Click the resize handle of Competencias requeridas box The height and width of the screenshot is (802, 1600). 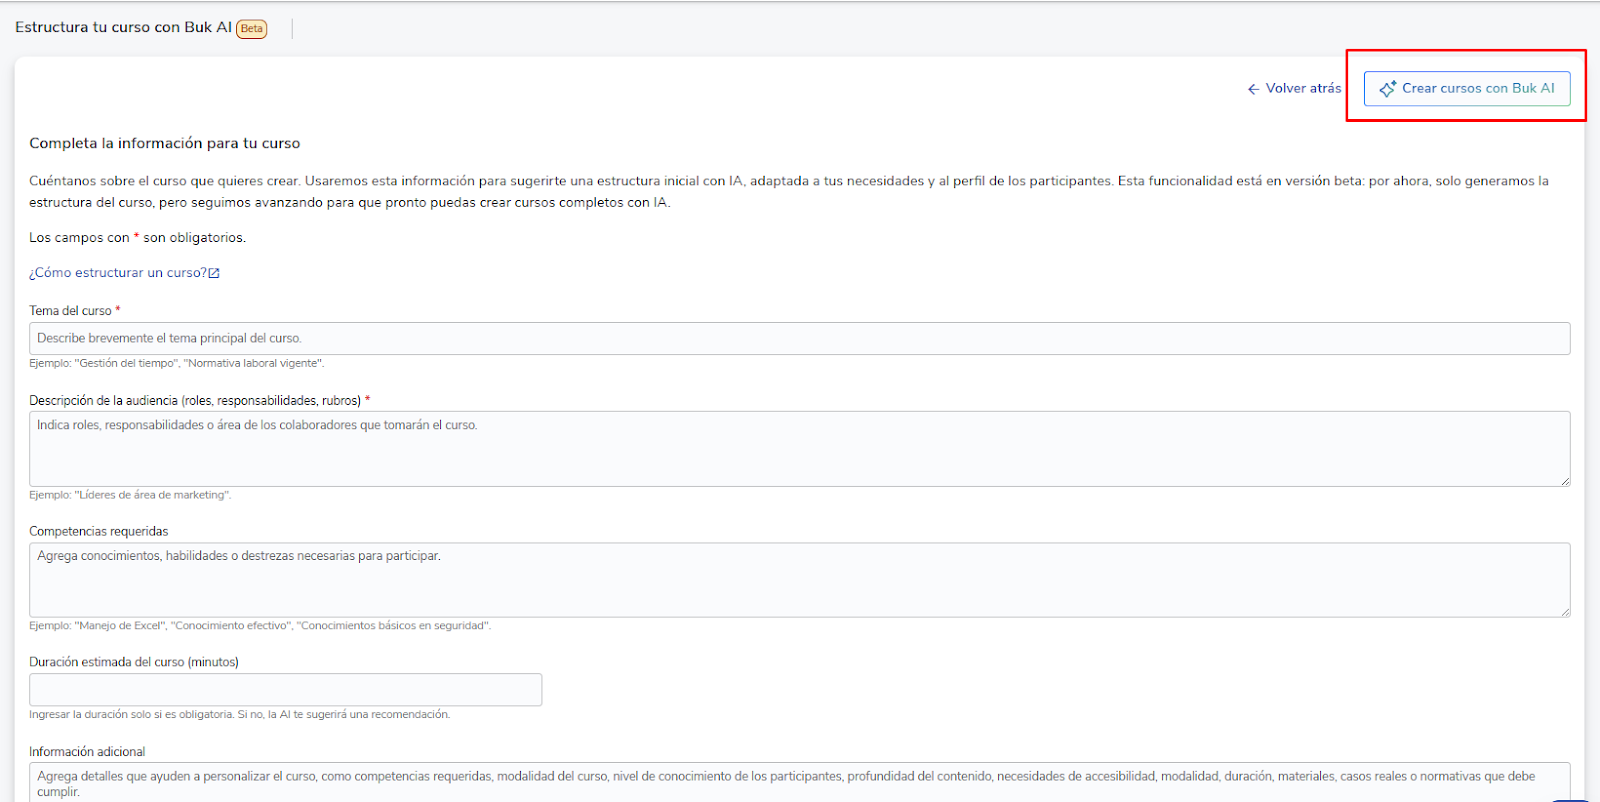coord(1564,611)
